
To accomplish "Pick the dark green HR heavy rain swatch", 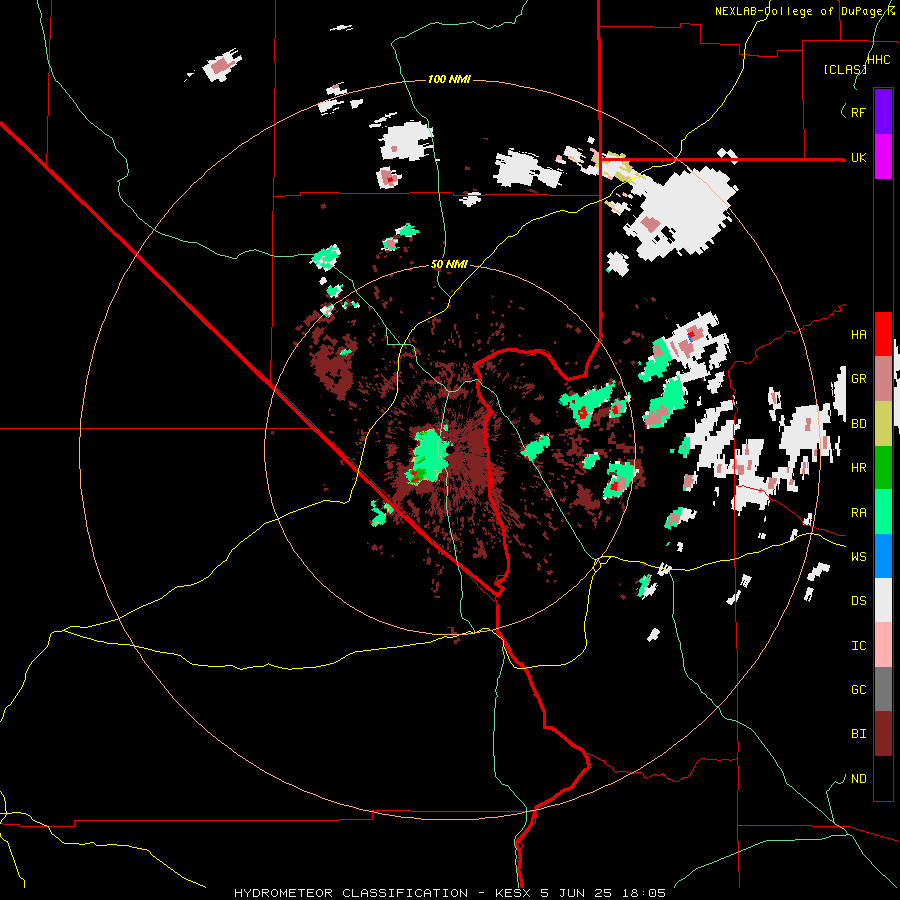I will (x=883, y=468).
